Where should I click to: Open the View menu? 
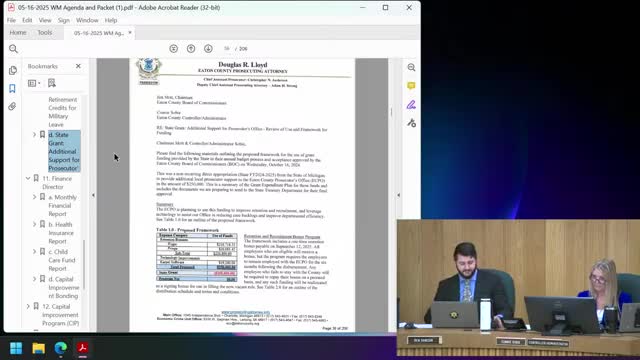pyautogui.click(x=45, y=20)
